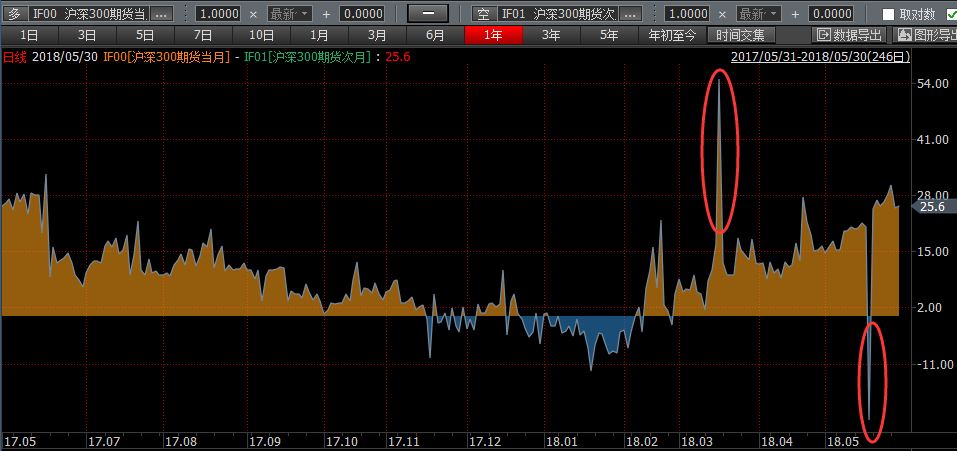Screen dimensions: 957x451
Task: Click the date range link 2017/05/31-2018/05/30
Action: tap(821, 57)
